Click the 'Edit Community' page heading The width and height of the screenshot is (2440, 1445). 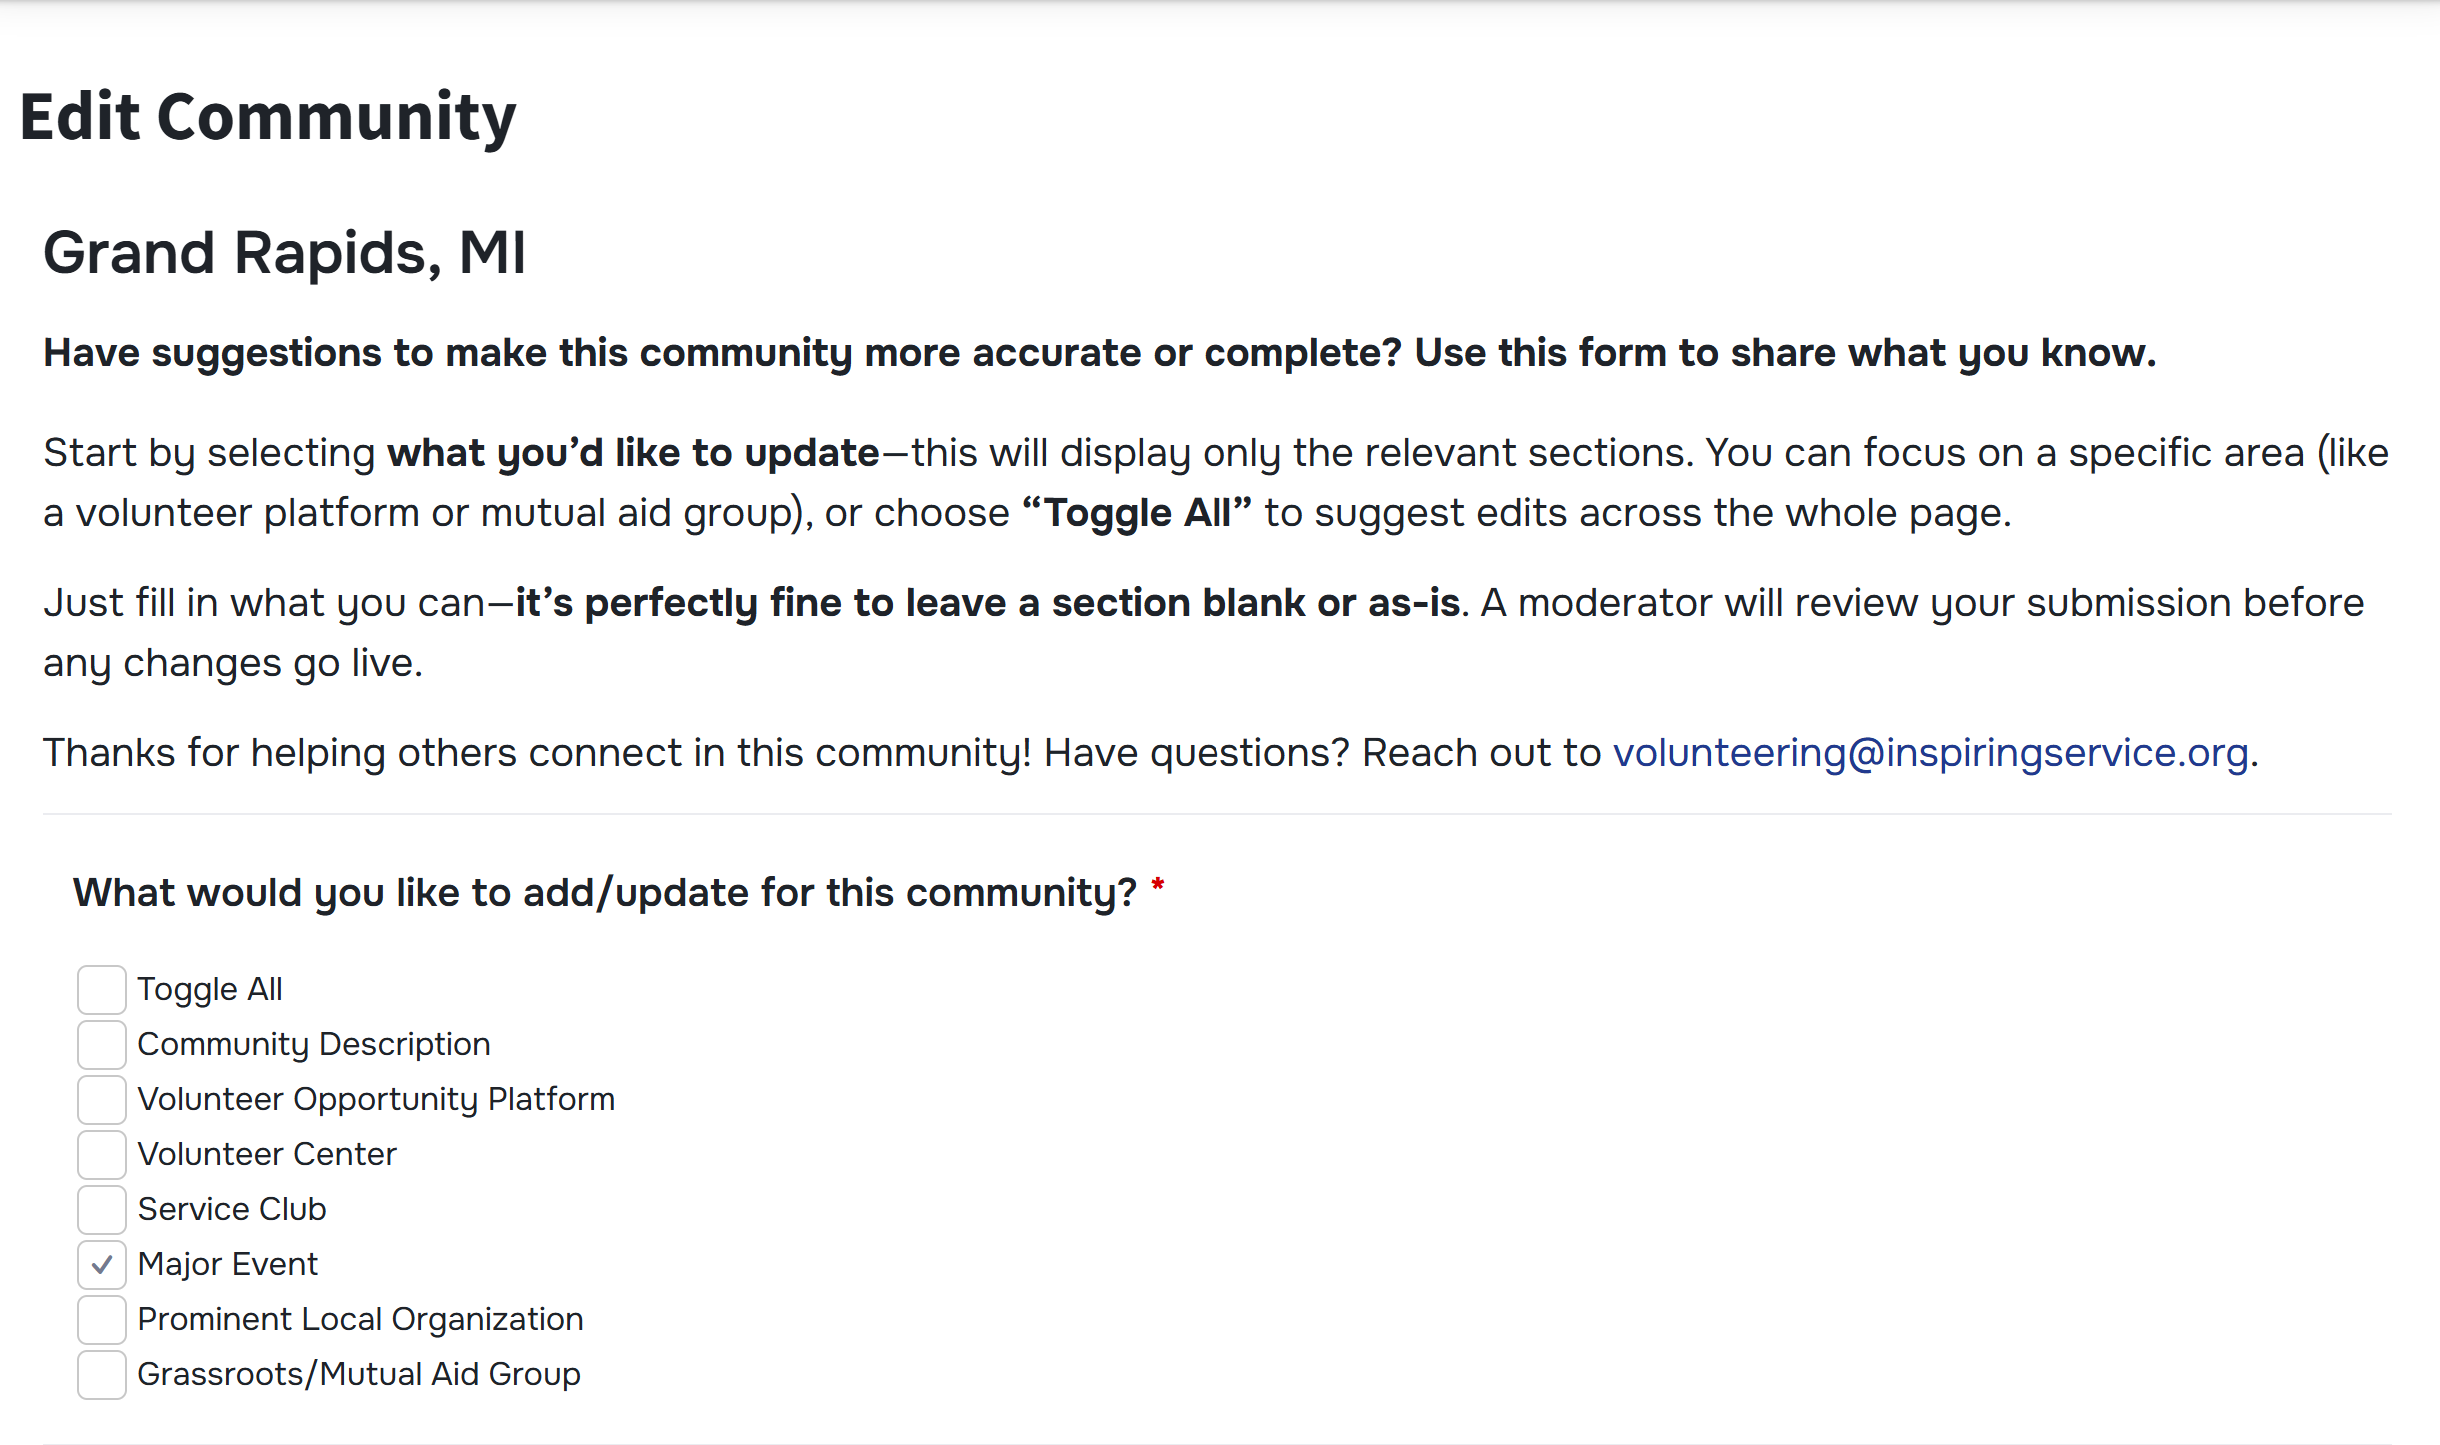pyautogui.click(x=268, y=117)
